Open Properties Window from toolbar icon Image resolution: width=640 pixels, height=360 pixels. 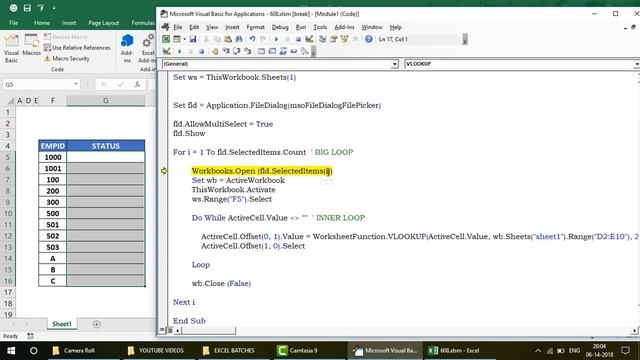pos(333,39)
